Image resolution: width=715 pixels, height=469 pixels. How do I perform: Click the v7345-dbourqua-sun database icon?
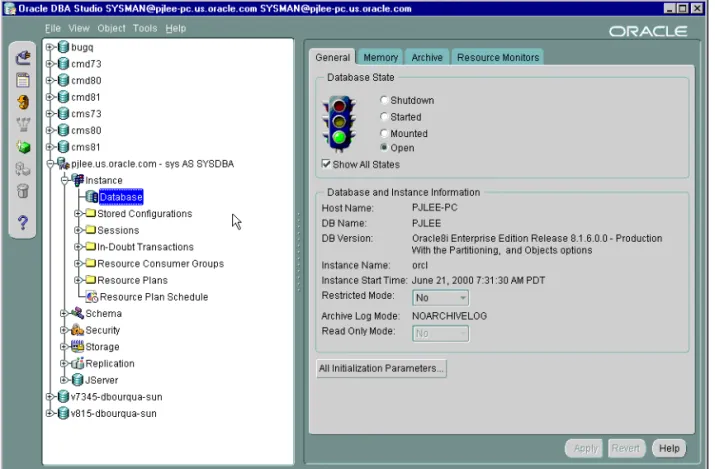point(64,397)
